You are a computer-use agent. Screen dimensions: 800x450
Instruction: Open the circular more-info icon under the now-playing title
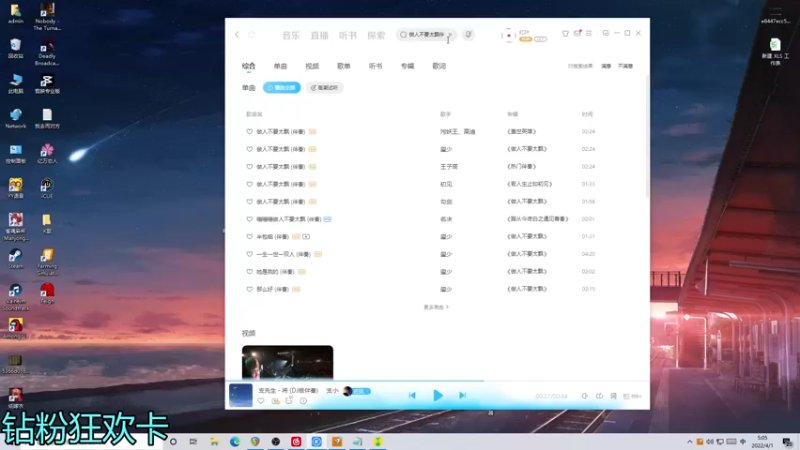pyautogui.click(x=303, y=401)
